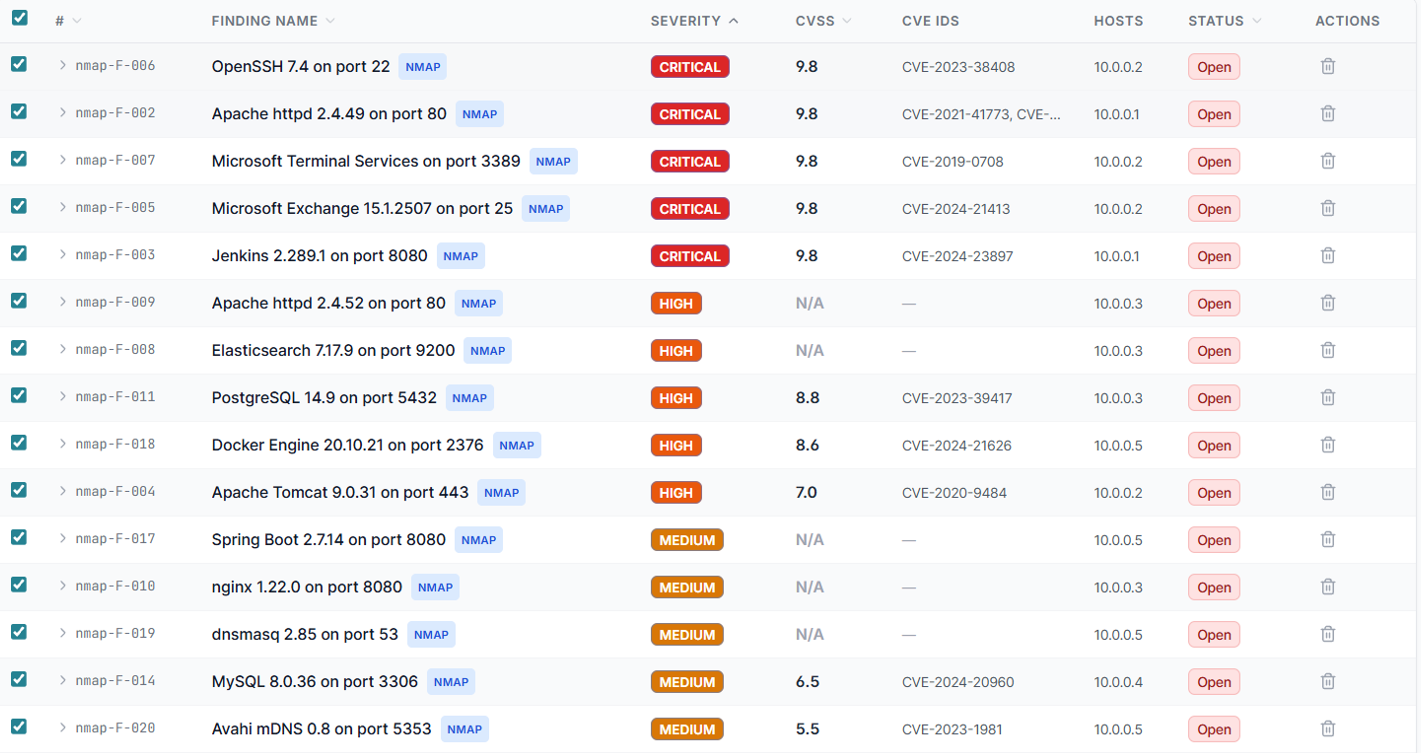Expand the nmap-F-002 row details
1421x753 pixels.
(x=62, y=112)
